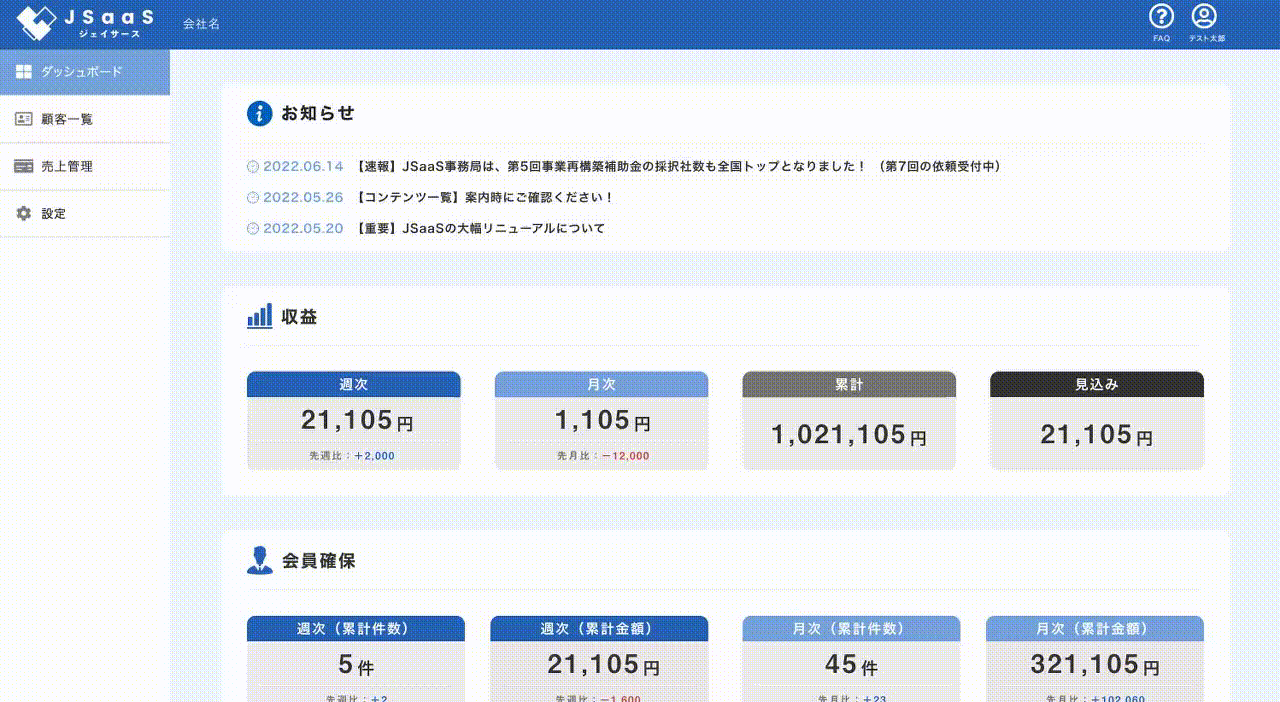Read the 重要 JSaaS大幅リニューアル notice
1280x702 pixels.
[x=480, y=229]
